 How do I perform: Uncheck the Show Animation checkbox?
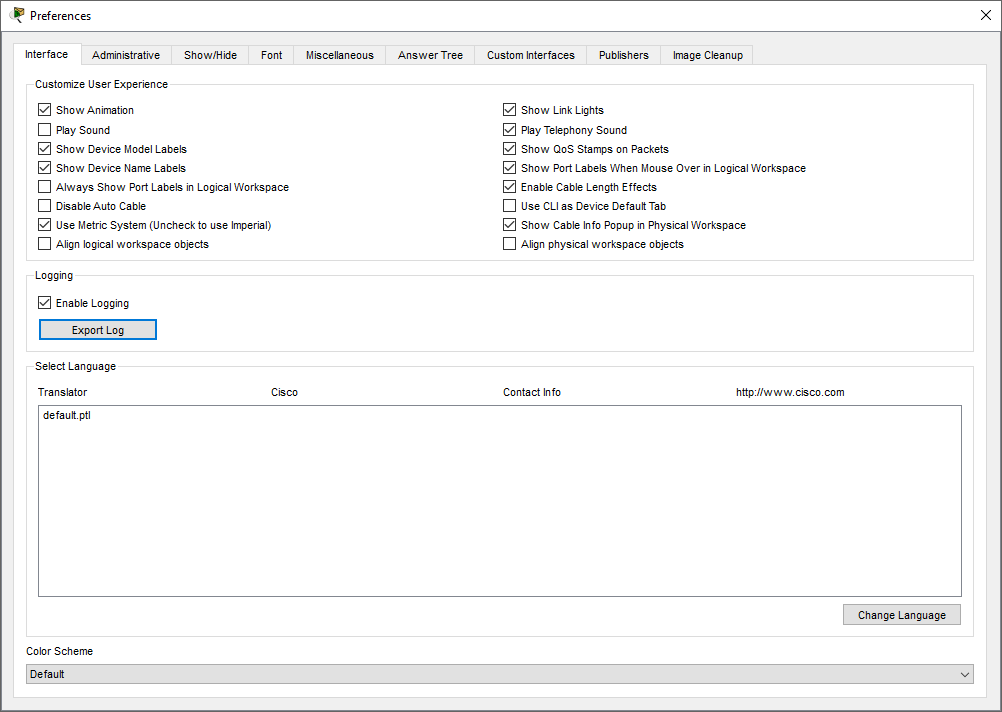[44, 110]
